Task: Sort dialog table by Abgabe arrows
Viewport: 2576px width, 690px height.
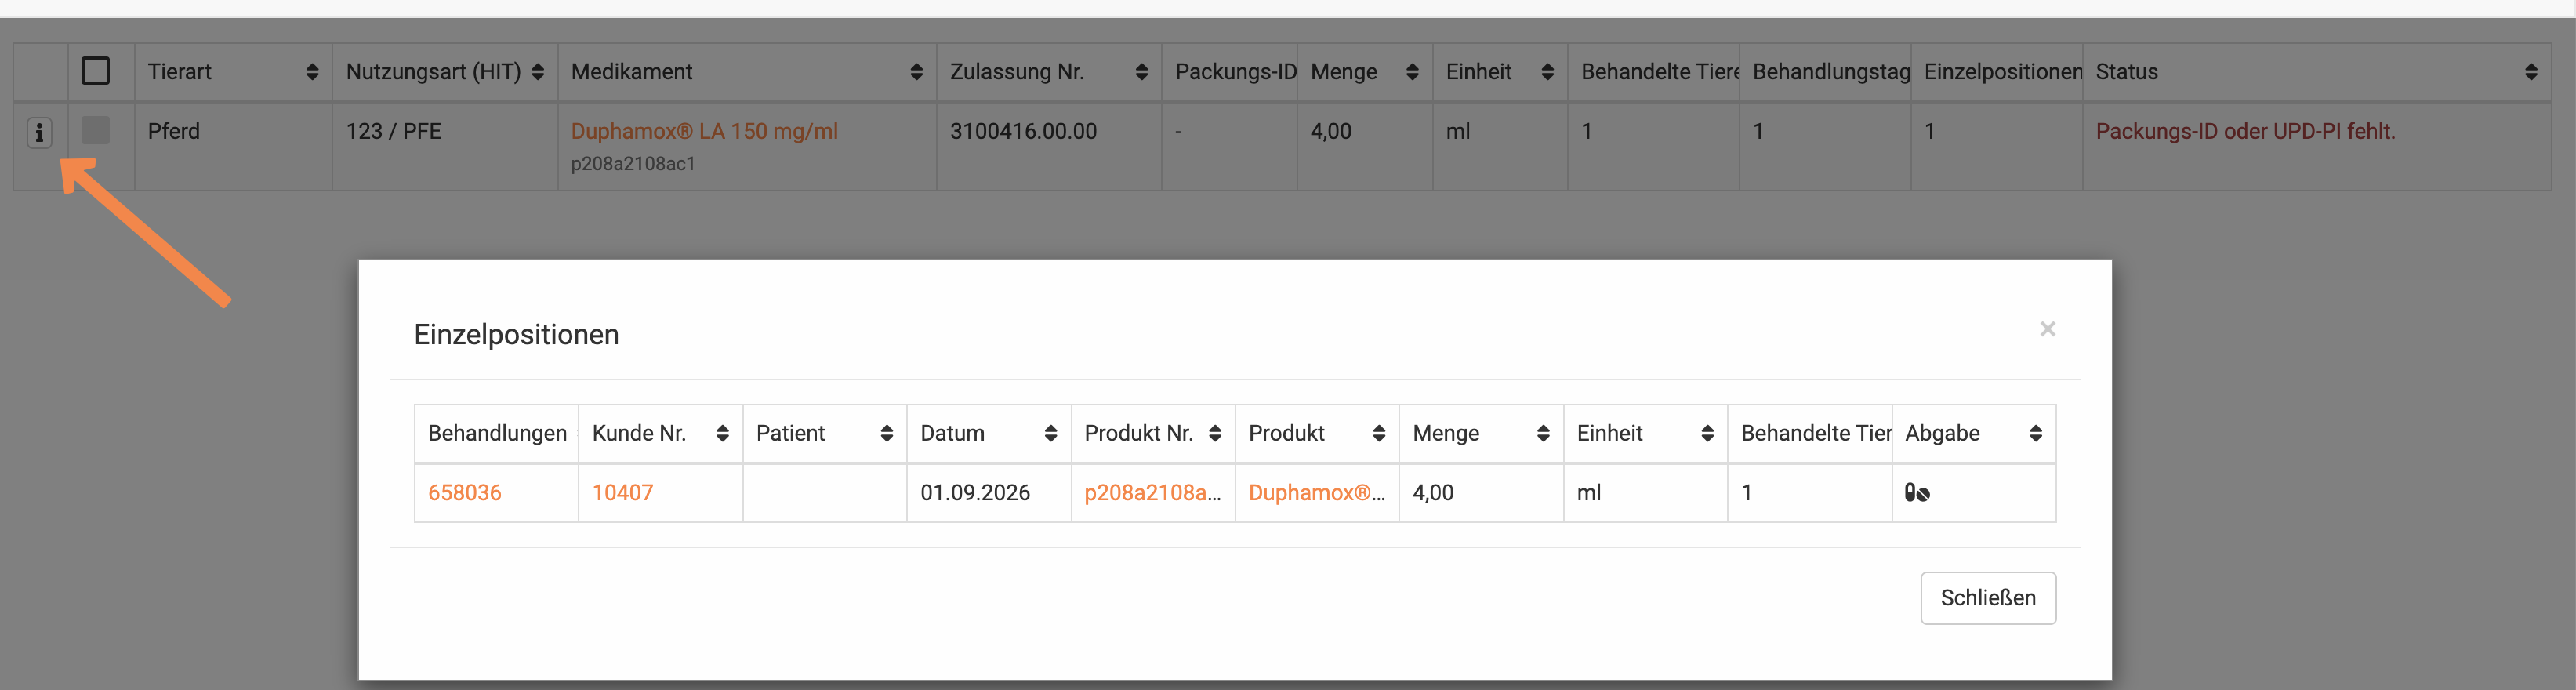Action: [2035, 433]
